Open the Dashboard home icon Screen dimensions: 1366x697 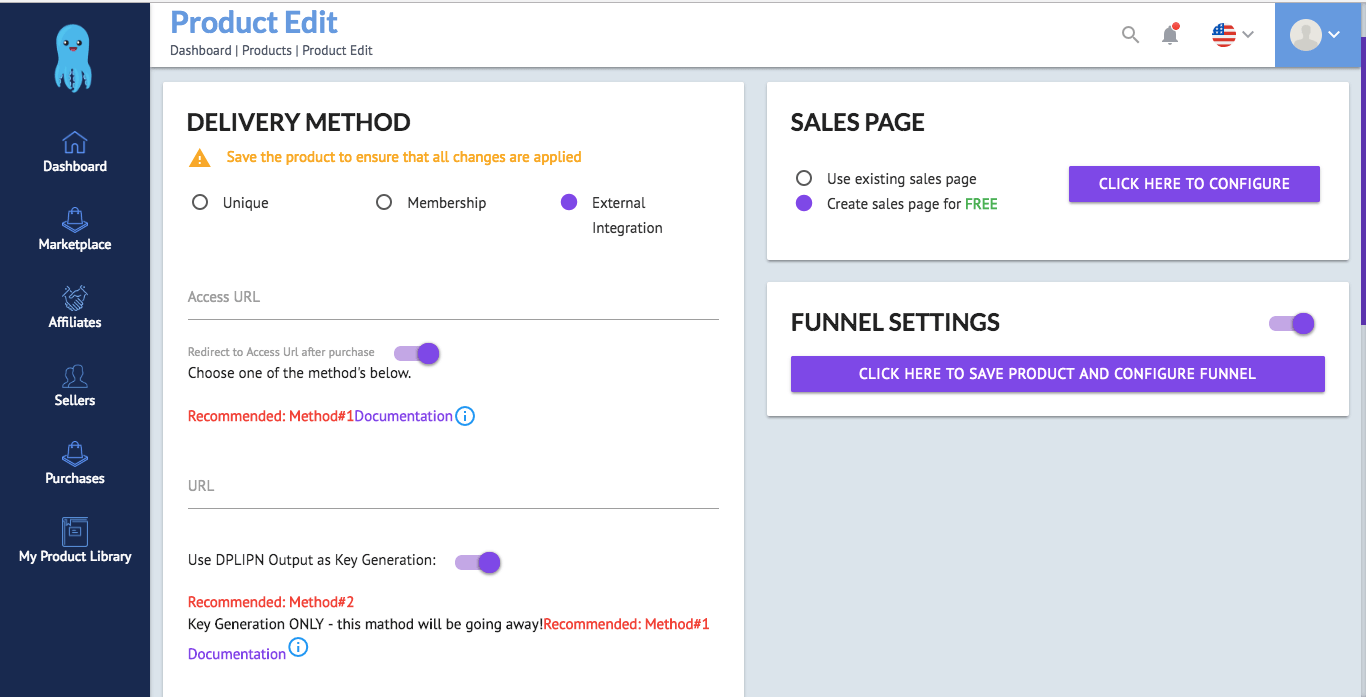click(75, 142)
